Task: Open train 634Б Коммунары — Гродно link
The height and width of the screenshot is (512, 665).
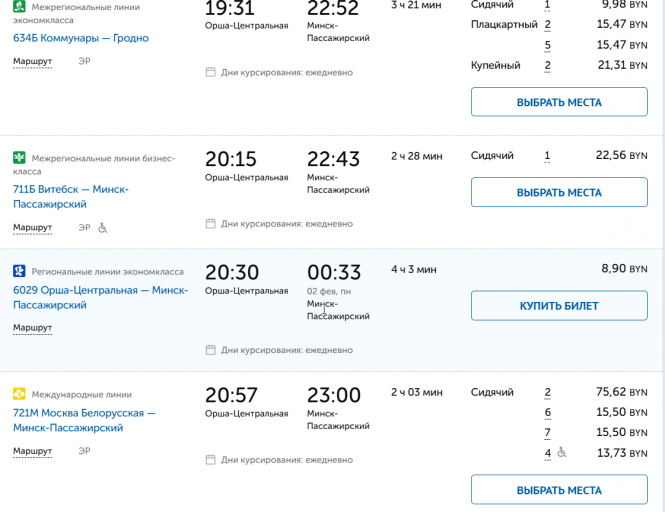Action: (x=81, y=38)
